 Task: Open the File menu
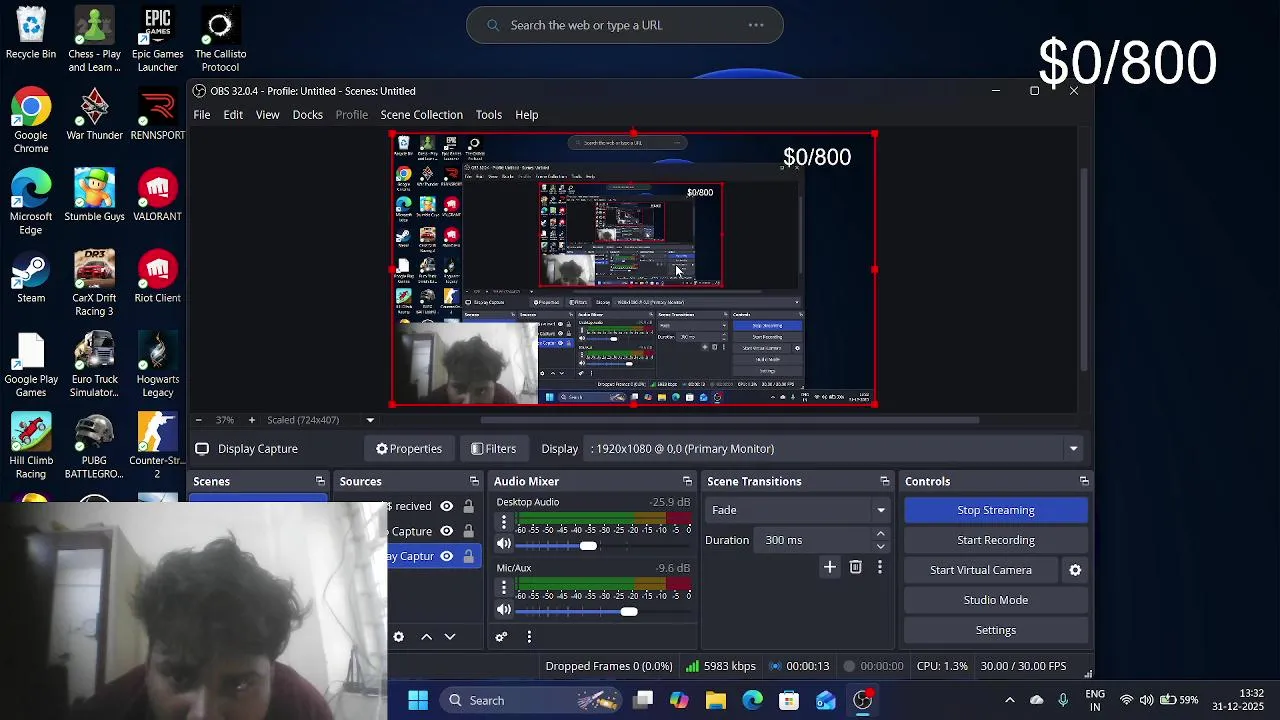pyautogui.click(x=202, y=115)
